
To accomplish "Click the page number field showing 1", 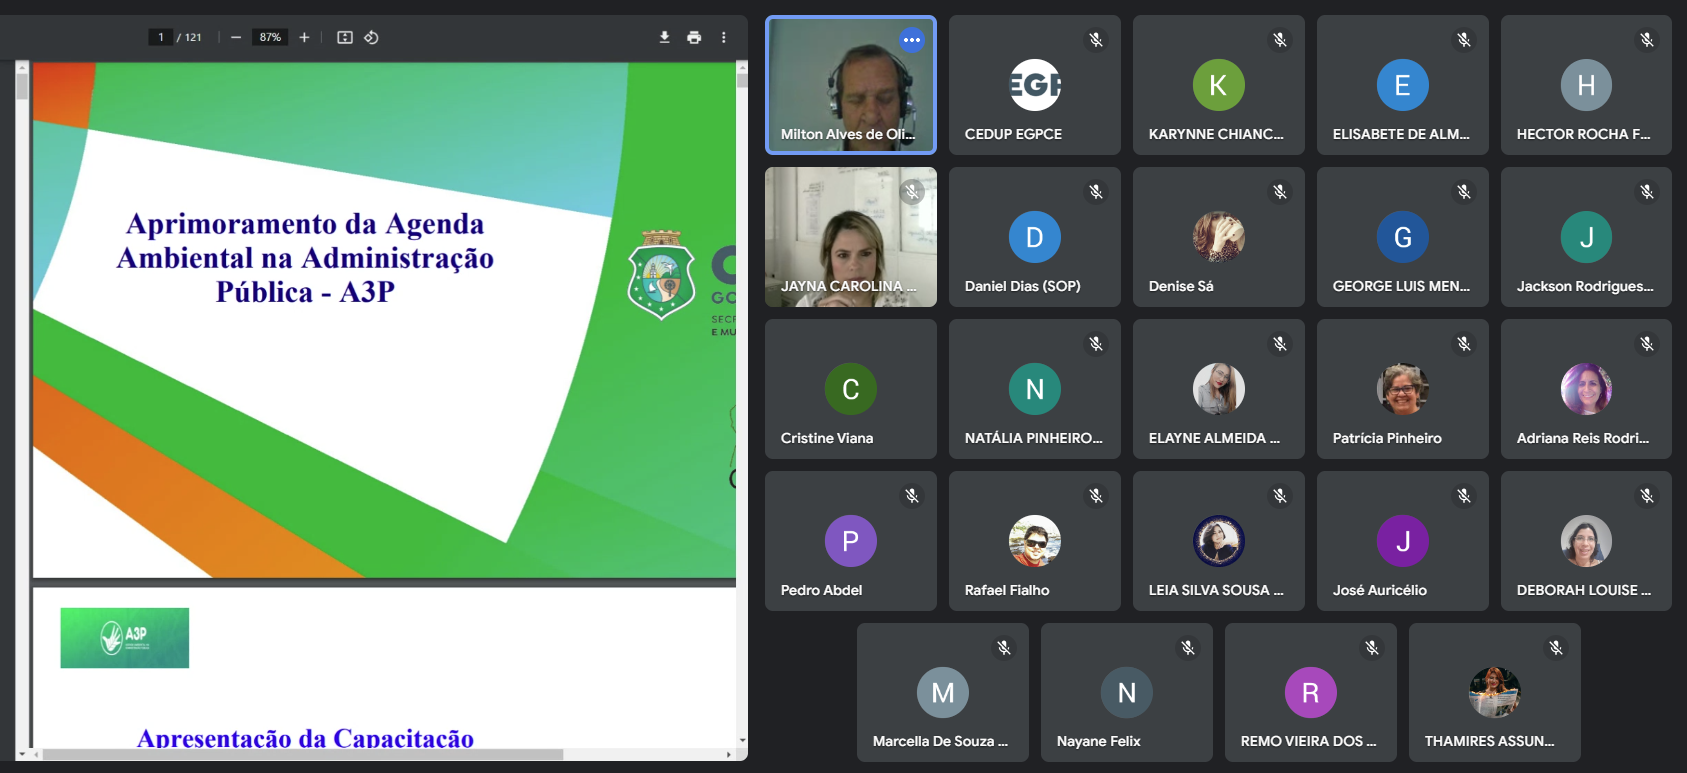I will 161,37.
